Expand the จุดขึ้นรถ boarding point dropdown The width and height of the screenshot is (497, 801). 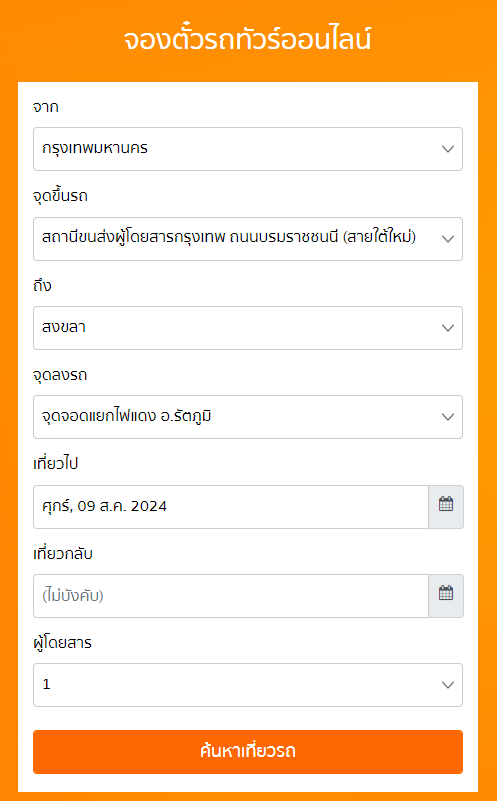(x=248, y=239)
